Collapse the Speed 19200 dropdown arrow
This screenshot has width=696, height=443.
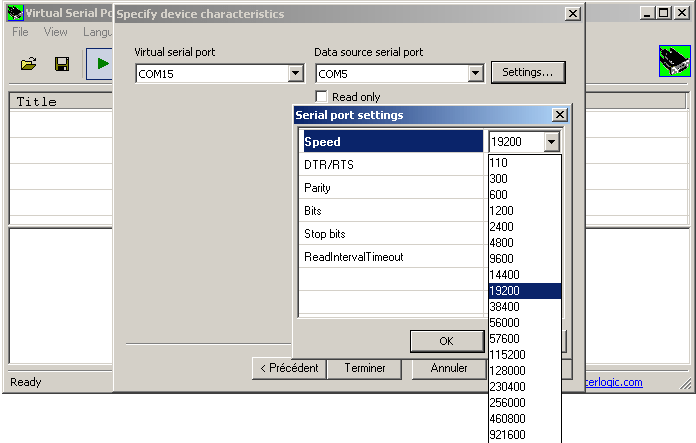pyautogui.click(x=551, y=142)
